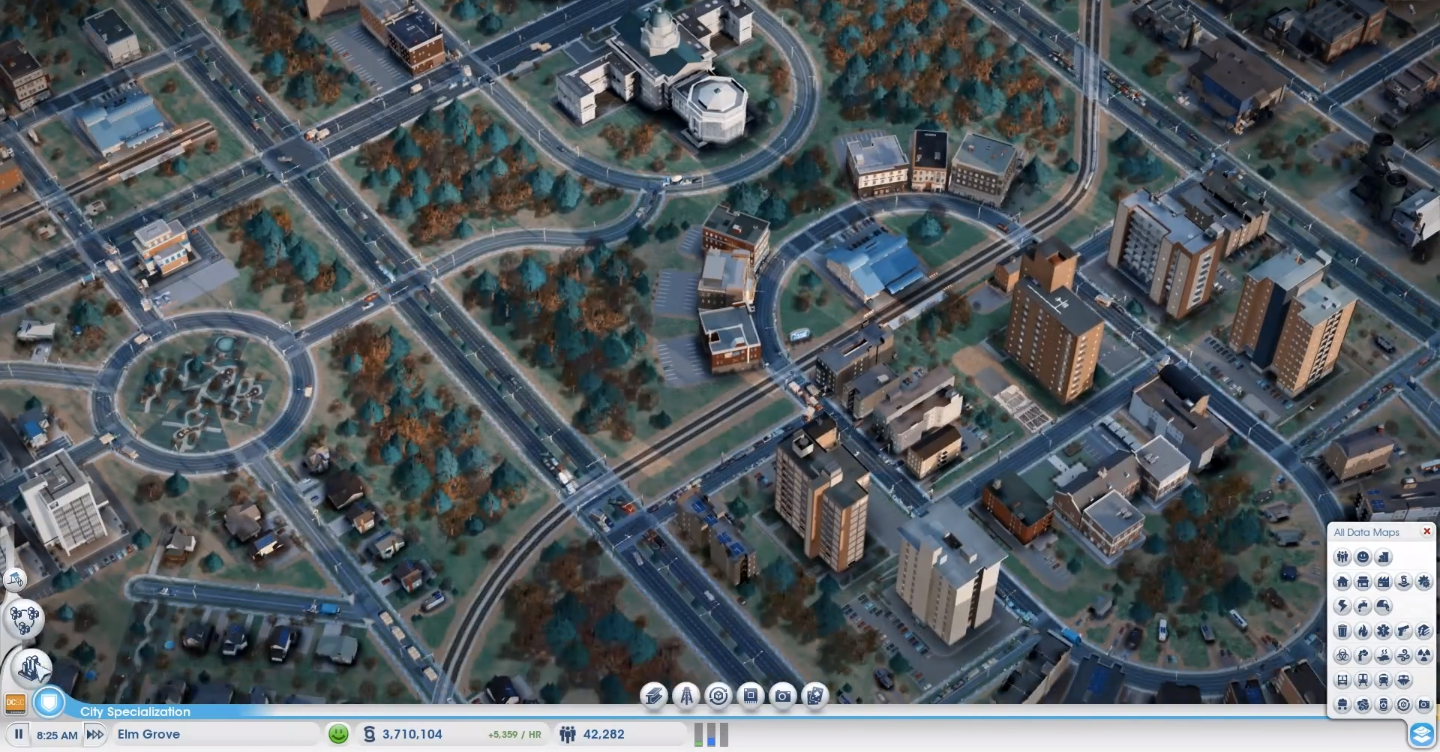This screenshot has width=1440, height=752.
Task: Select Metals specialization steel beam icon
Action: 654,696
